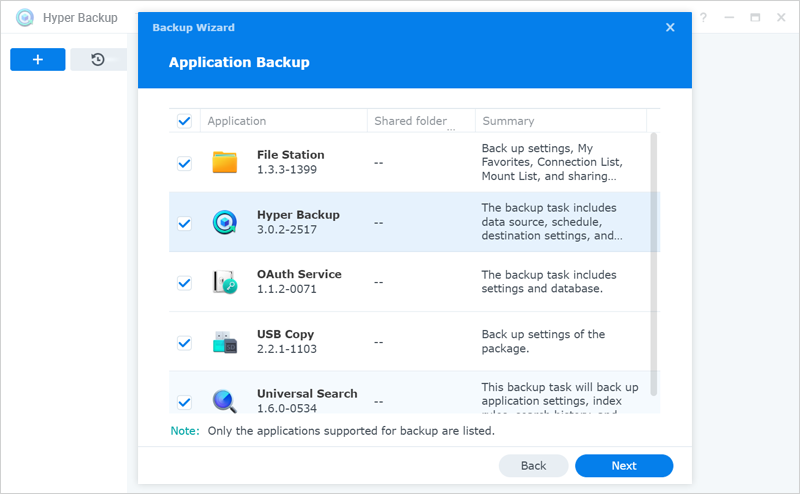Click version text 3.0.2-2517

coord(287,230)
